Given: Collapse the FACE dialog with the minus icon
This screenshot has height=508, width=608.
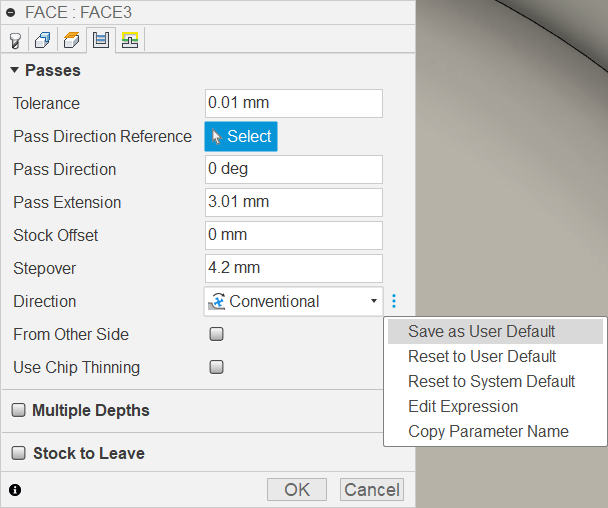Looking at the screenshot, I should [11, 12].
